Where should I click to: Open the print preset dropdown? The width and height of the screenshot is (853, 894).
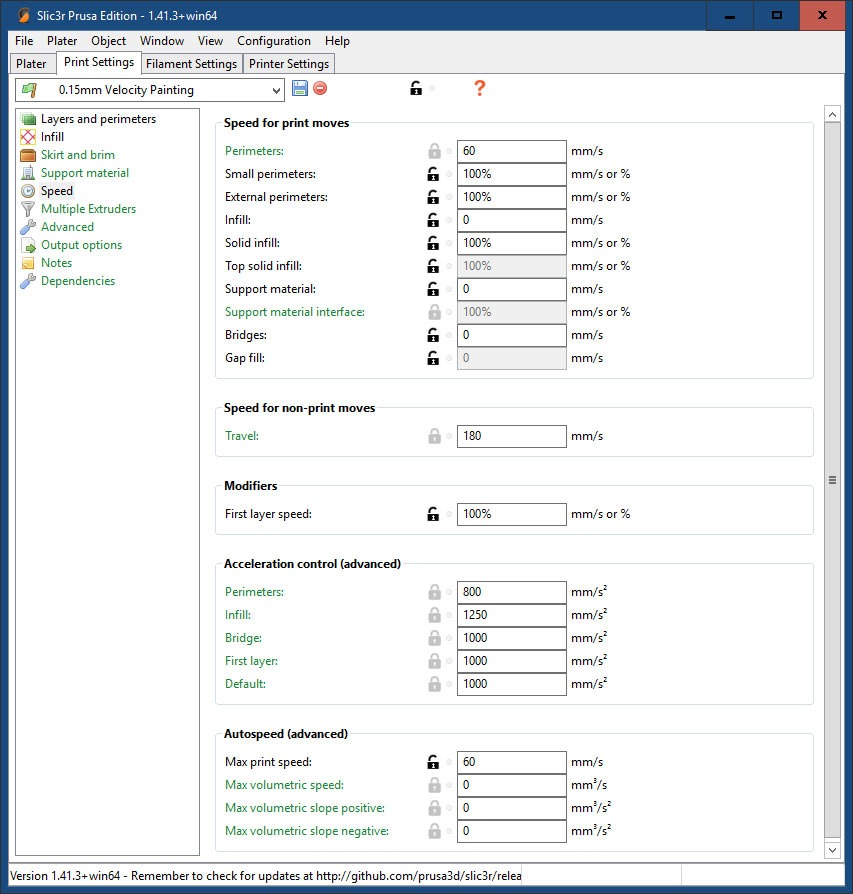click(x=150, y=90)
